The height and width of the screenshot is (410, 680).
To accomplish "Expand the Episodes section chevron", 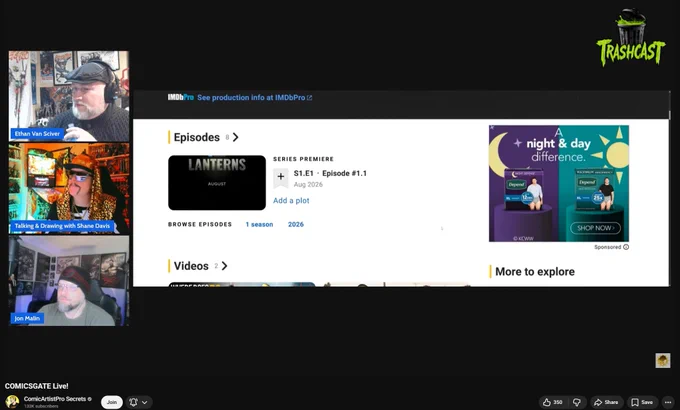I will tap(235, 137).
